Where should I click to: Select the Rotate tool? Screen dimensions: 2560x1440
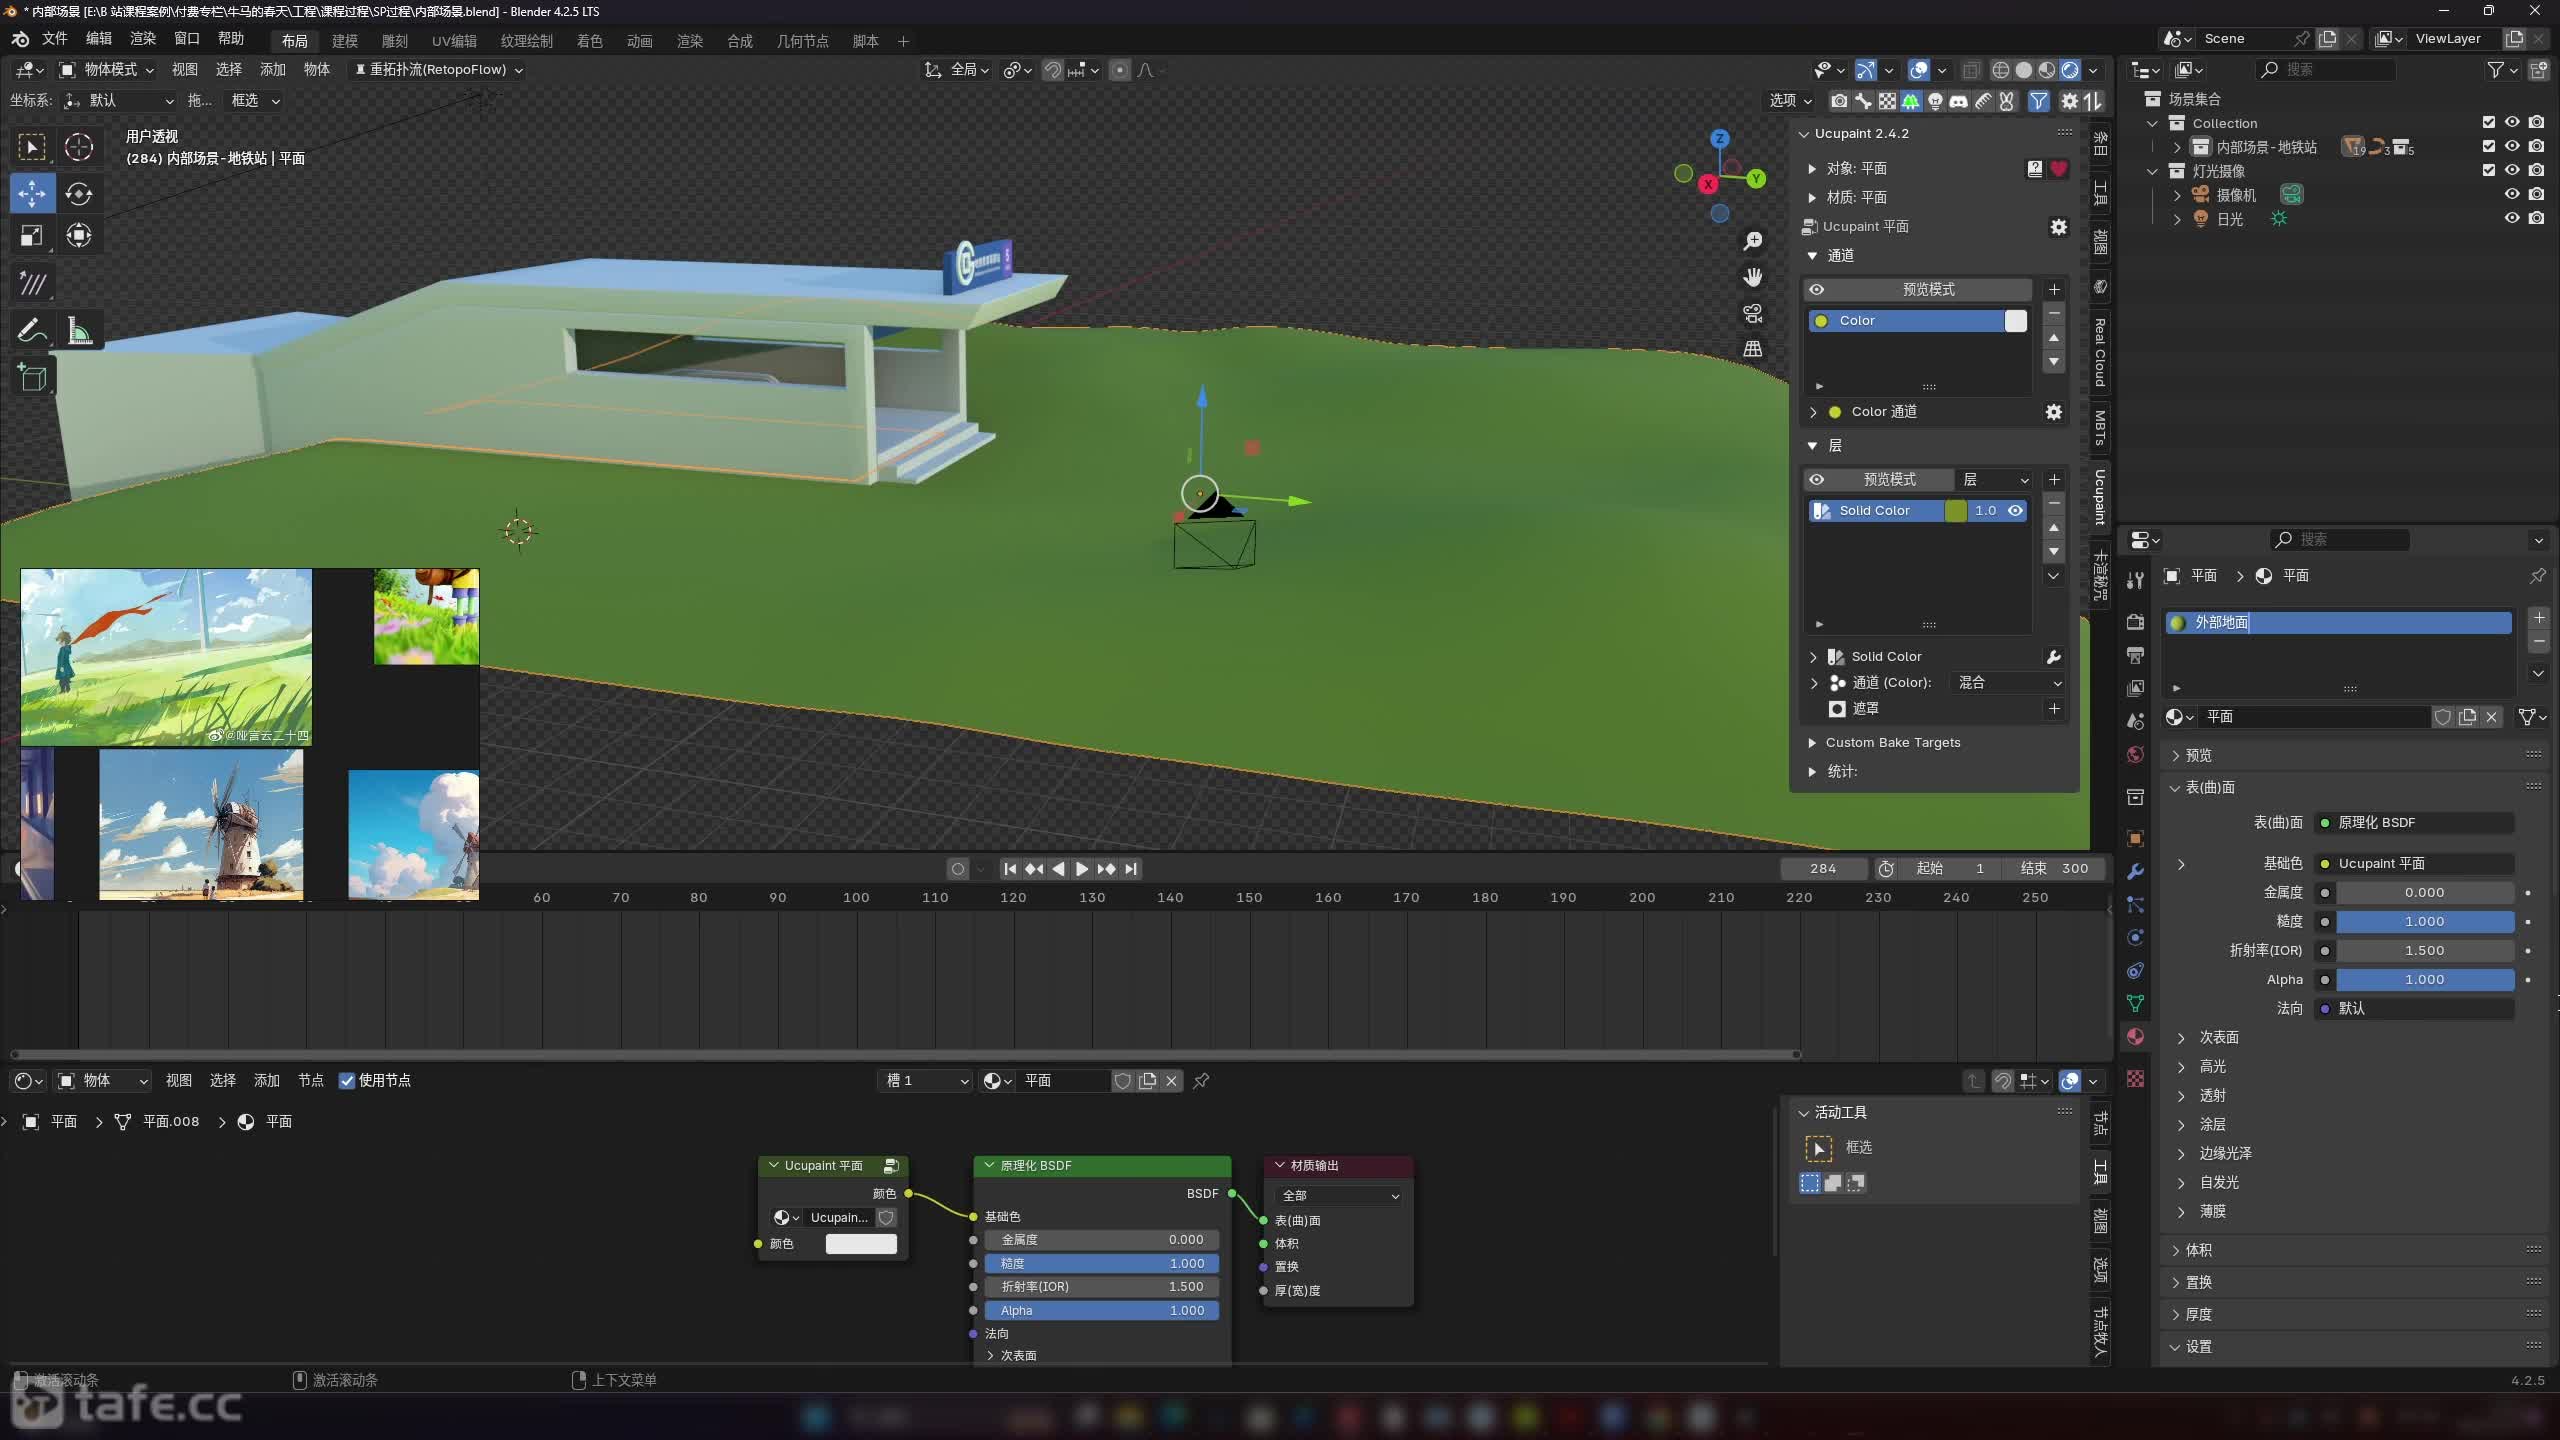78,193
